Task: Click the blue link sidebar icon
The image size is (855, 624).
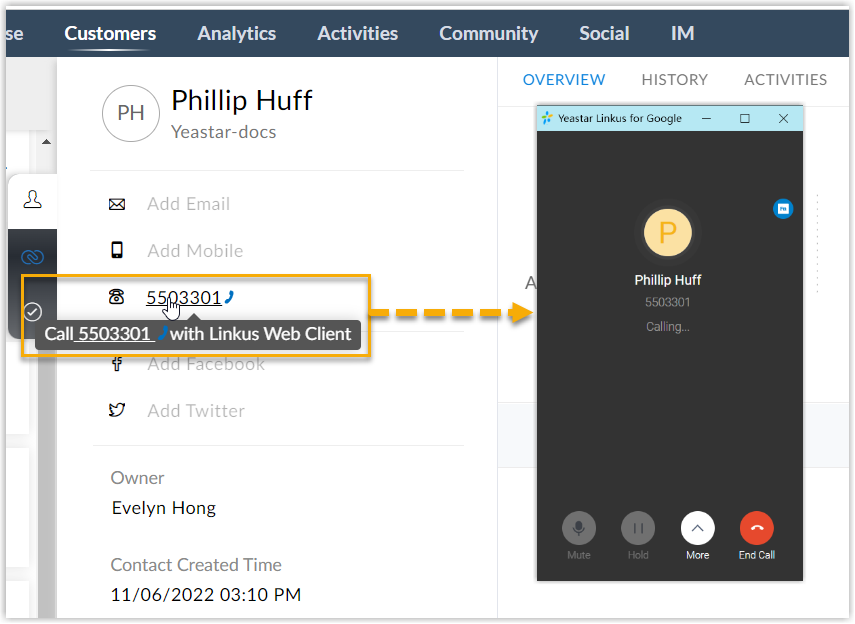Action: [x=32, y=258]
